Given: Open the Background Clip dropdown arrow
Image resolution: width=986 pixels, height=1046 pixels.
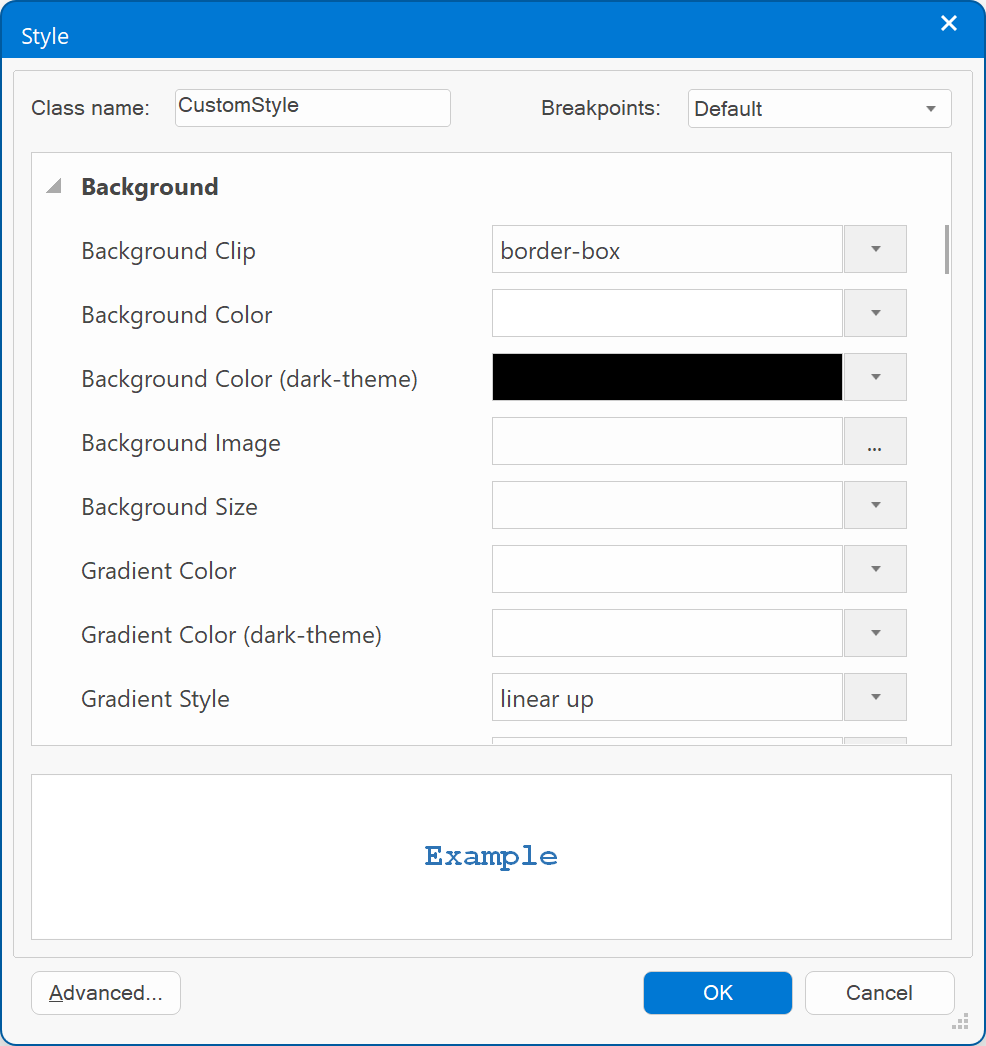Looking at the screenshot, I should 875,250.
